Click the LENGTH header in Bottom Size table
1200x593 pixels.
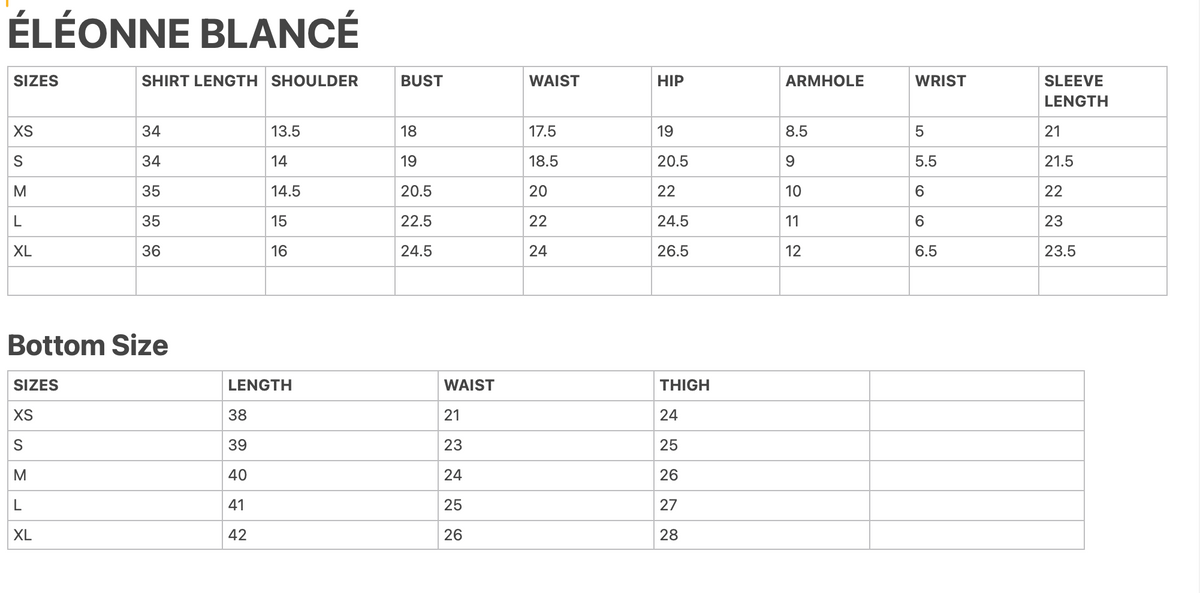click(260, 385)
